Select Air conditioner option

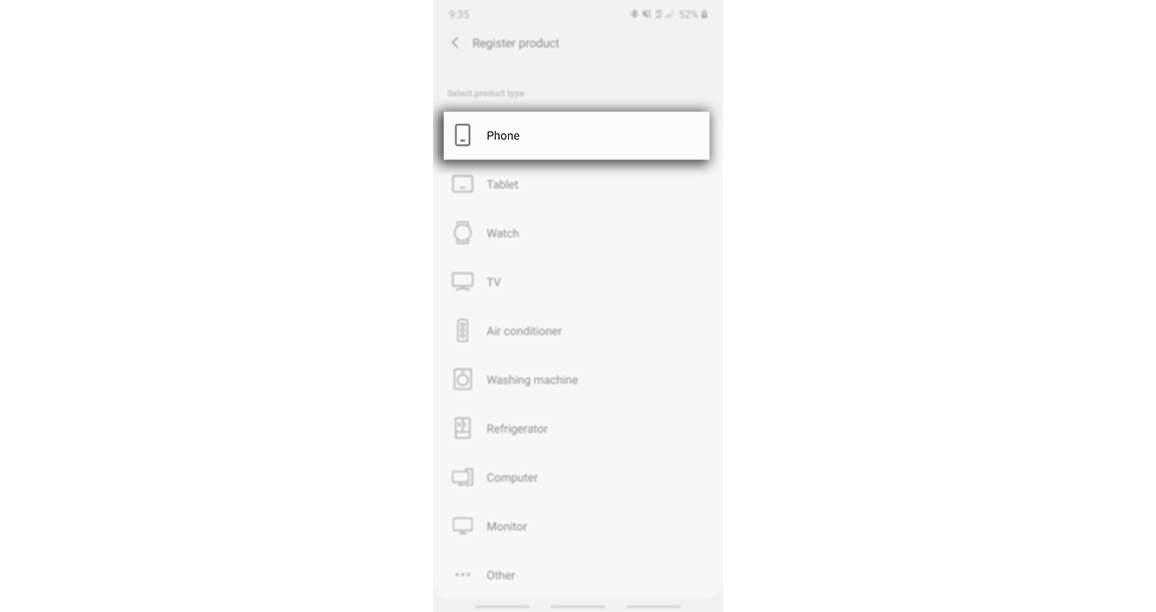577,331
